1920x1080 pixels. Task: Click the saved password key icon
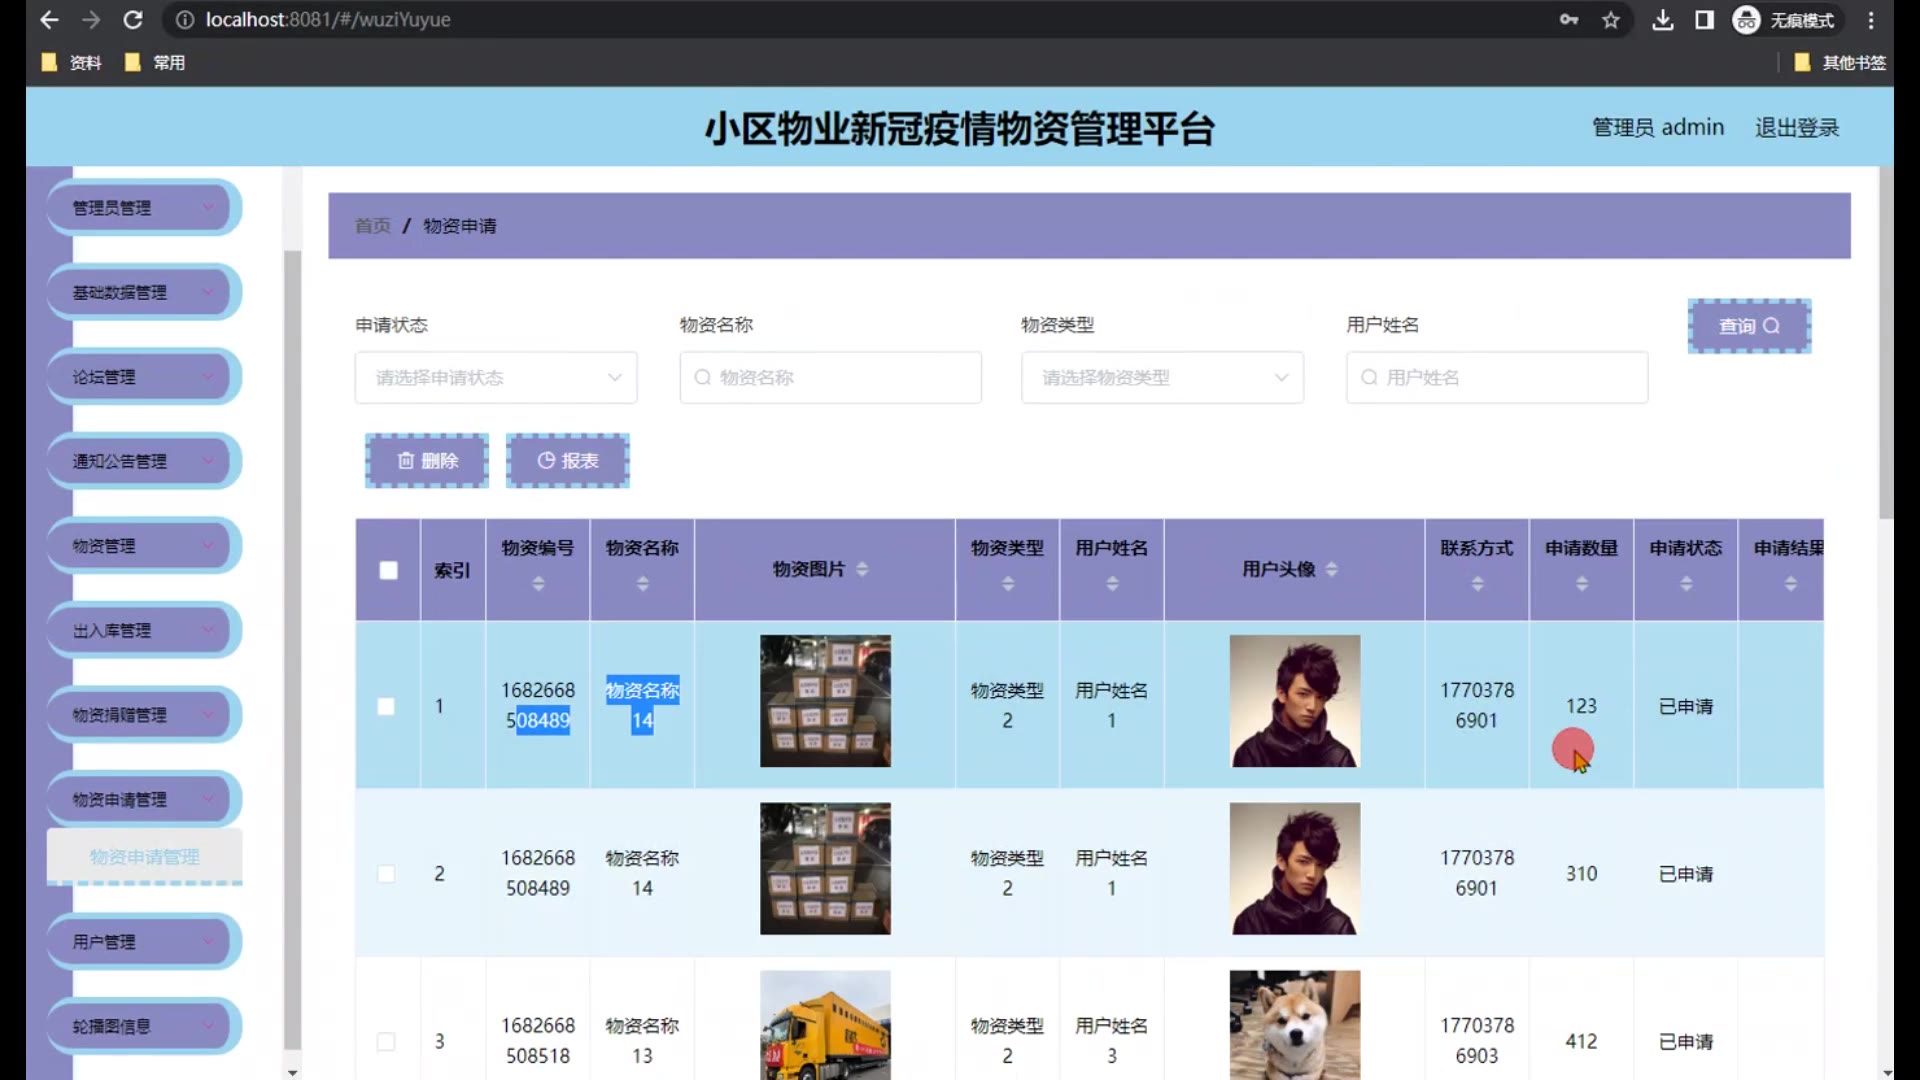click(x=1568, y=20)
